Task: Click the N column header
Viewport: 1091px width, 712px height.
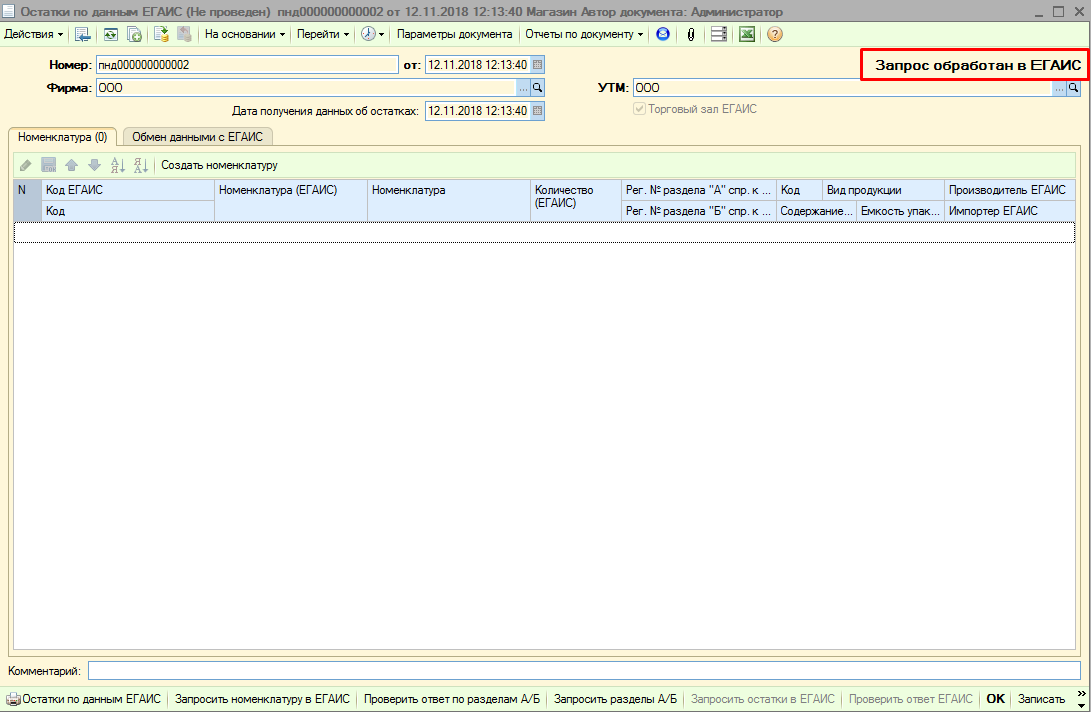Action: (x=28, y=200)
